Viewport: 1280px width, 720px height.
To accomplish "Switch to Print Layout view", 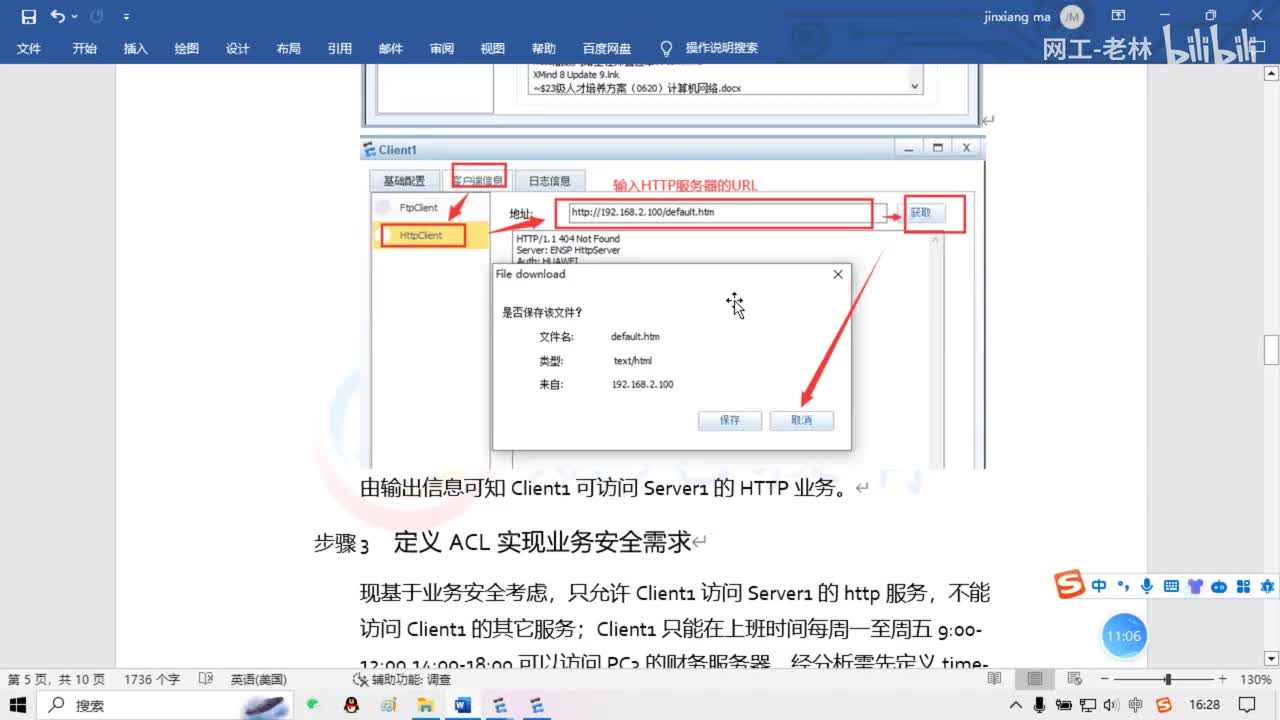I will (x=1035, y=679).
